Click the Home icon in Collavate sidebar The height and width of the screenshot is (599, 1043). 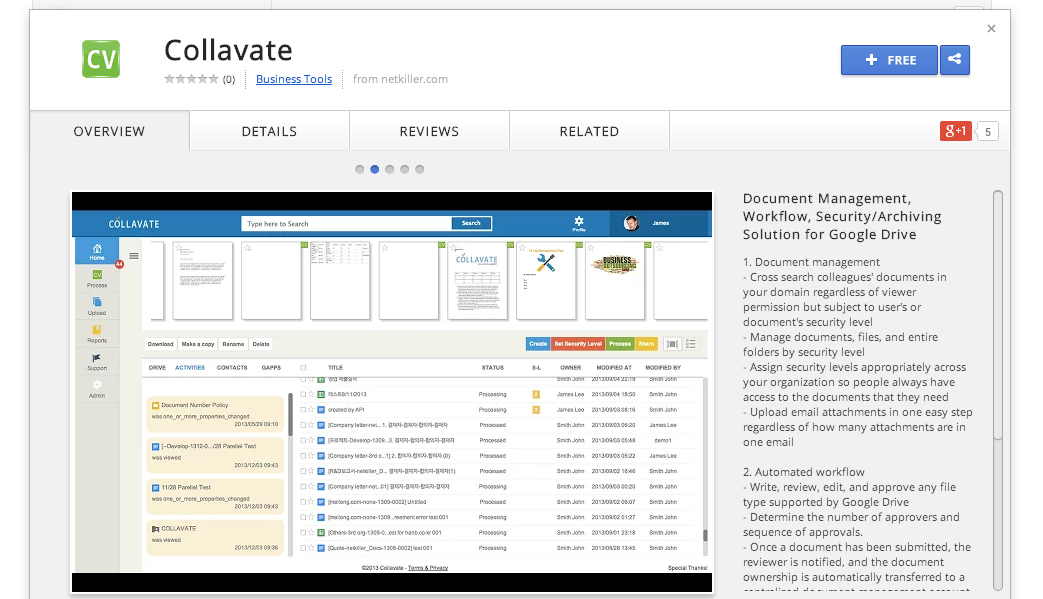tap(97, 251)
